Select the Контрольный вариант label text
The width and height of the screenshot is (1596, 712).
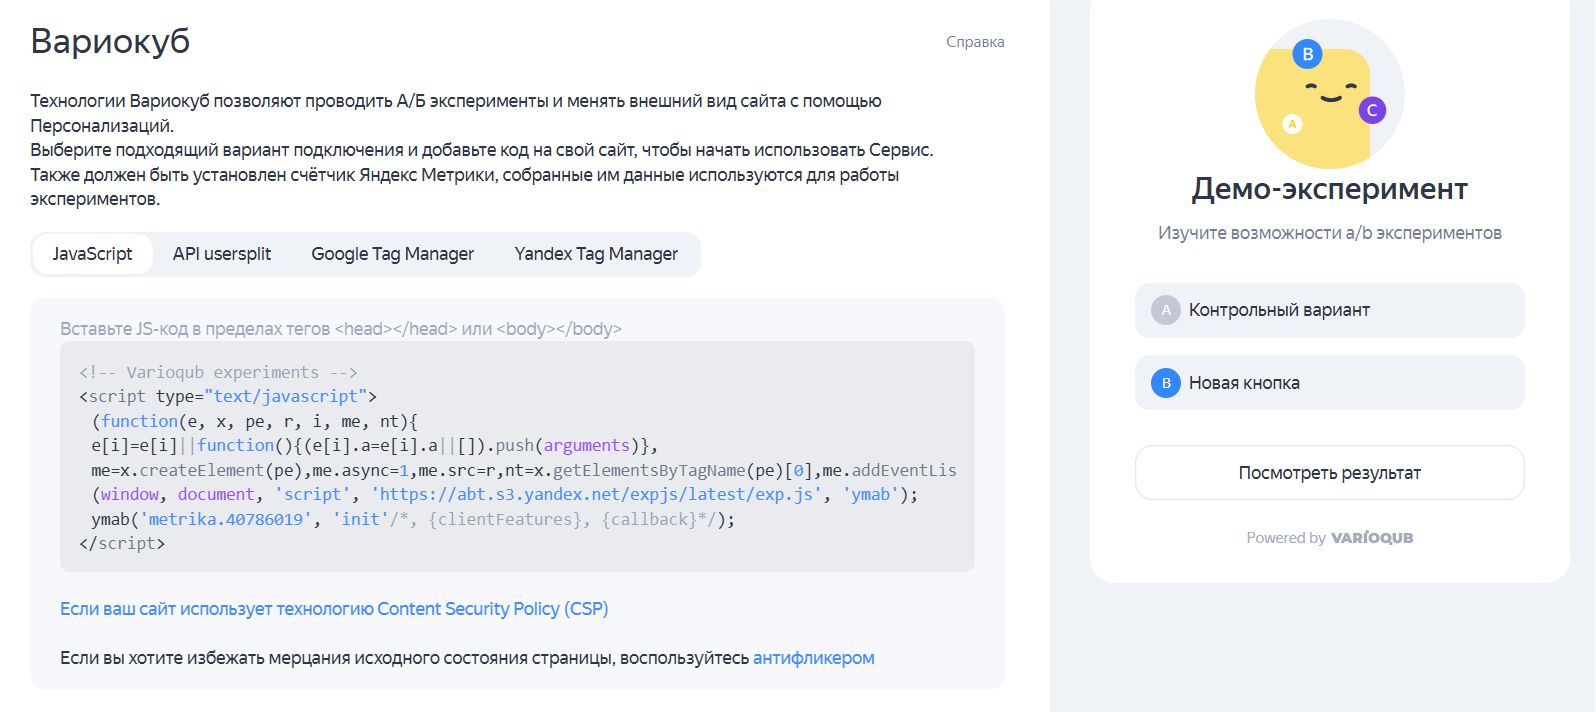pyautogui.click(x=1279, y=310)
